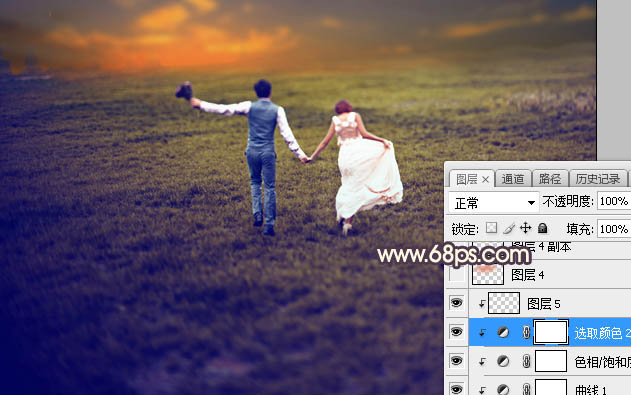Click the 曲线 1 layer mask thumbnail
The height and width of the screenshot is (395, 631).
(551, 387)
